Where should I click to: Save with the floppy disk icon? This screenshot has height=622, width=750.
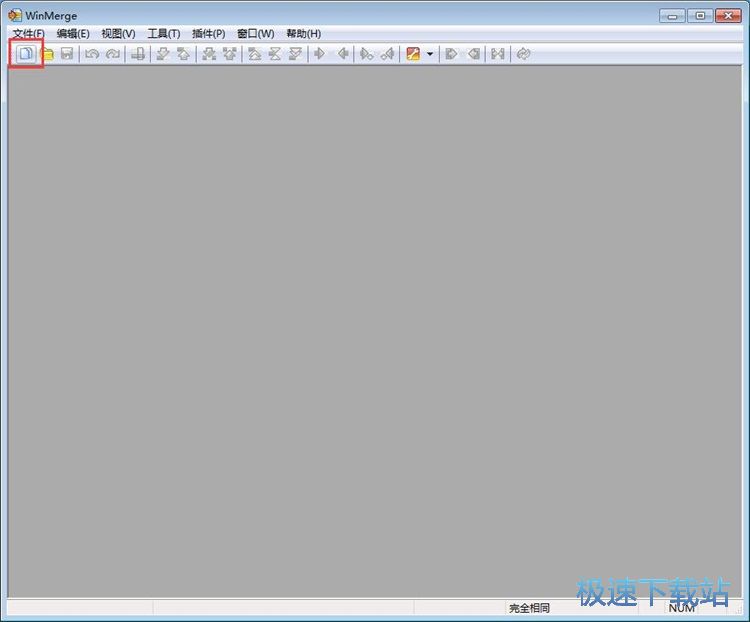pos(67,54)
